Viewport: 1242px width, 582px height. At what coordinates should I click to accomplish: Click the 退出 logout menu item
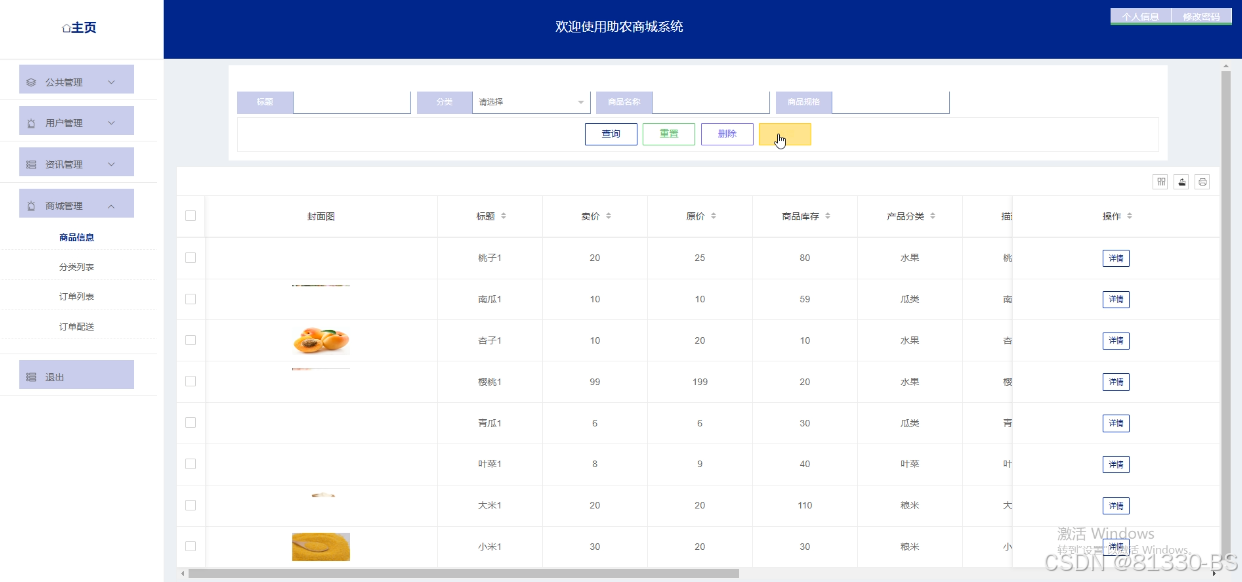pyautogui.click(x=76, y=375)
